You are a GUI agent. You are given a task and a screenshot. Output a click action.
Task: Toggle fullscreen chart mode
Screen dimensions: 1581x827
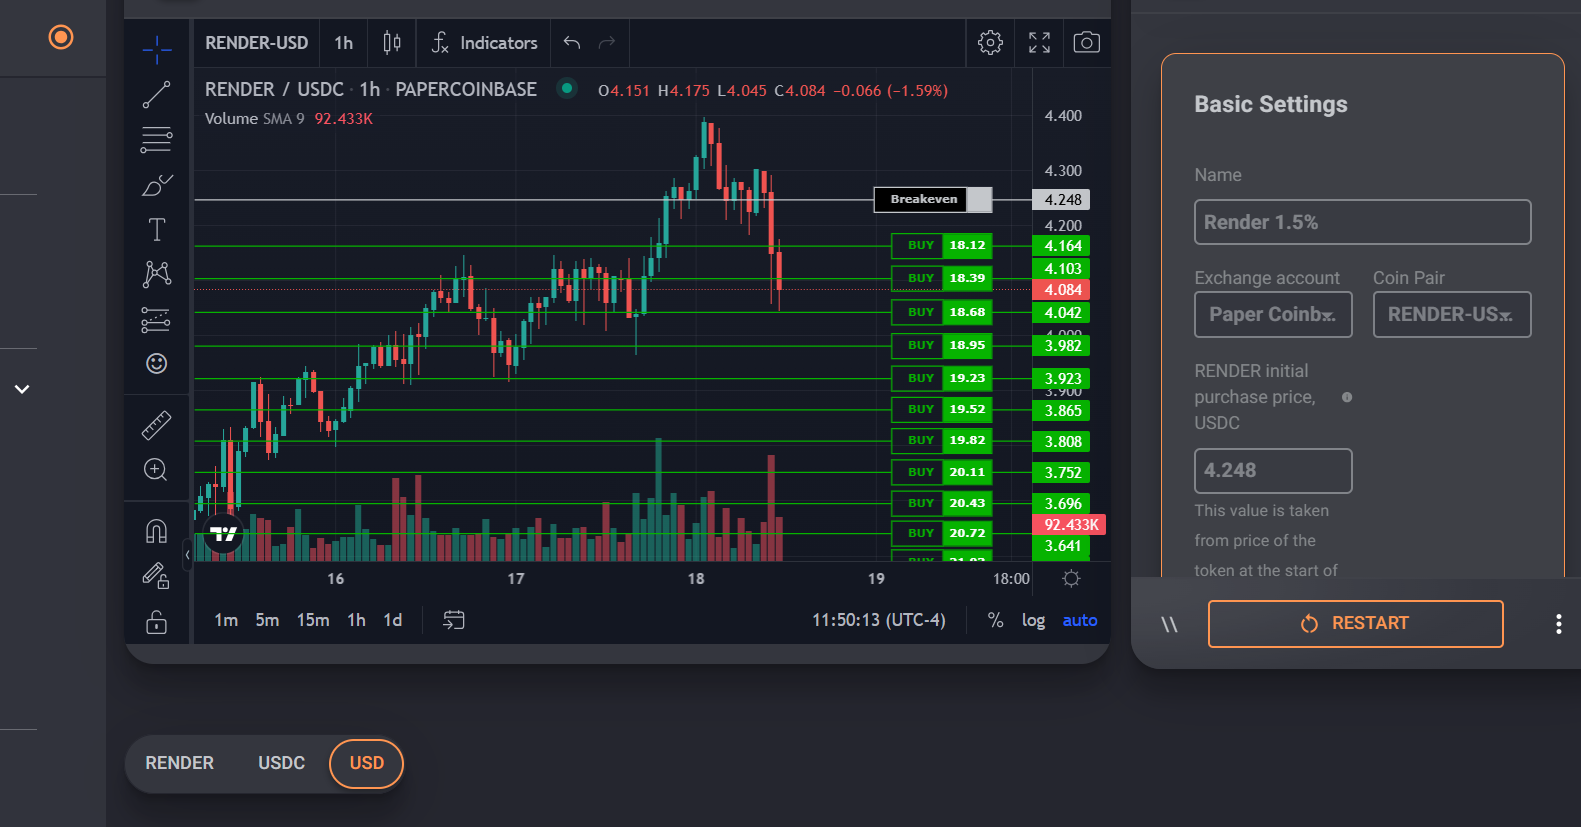(1039, 42)
